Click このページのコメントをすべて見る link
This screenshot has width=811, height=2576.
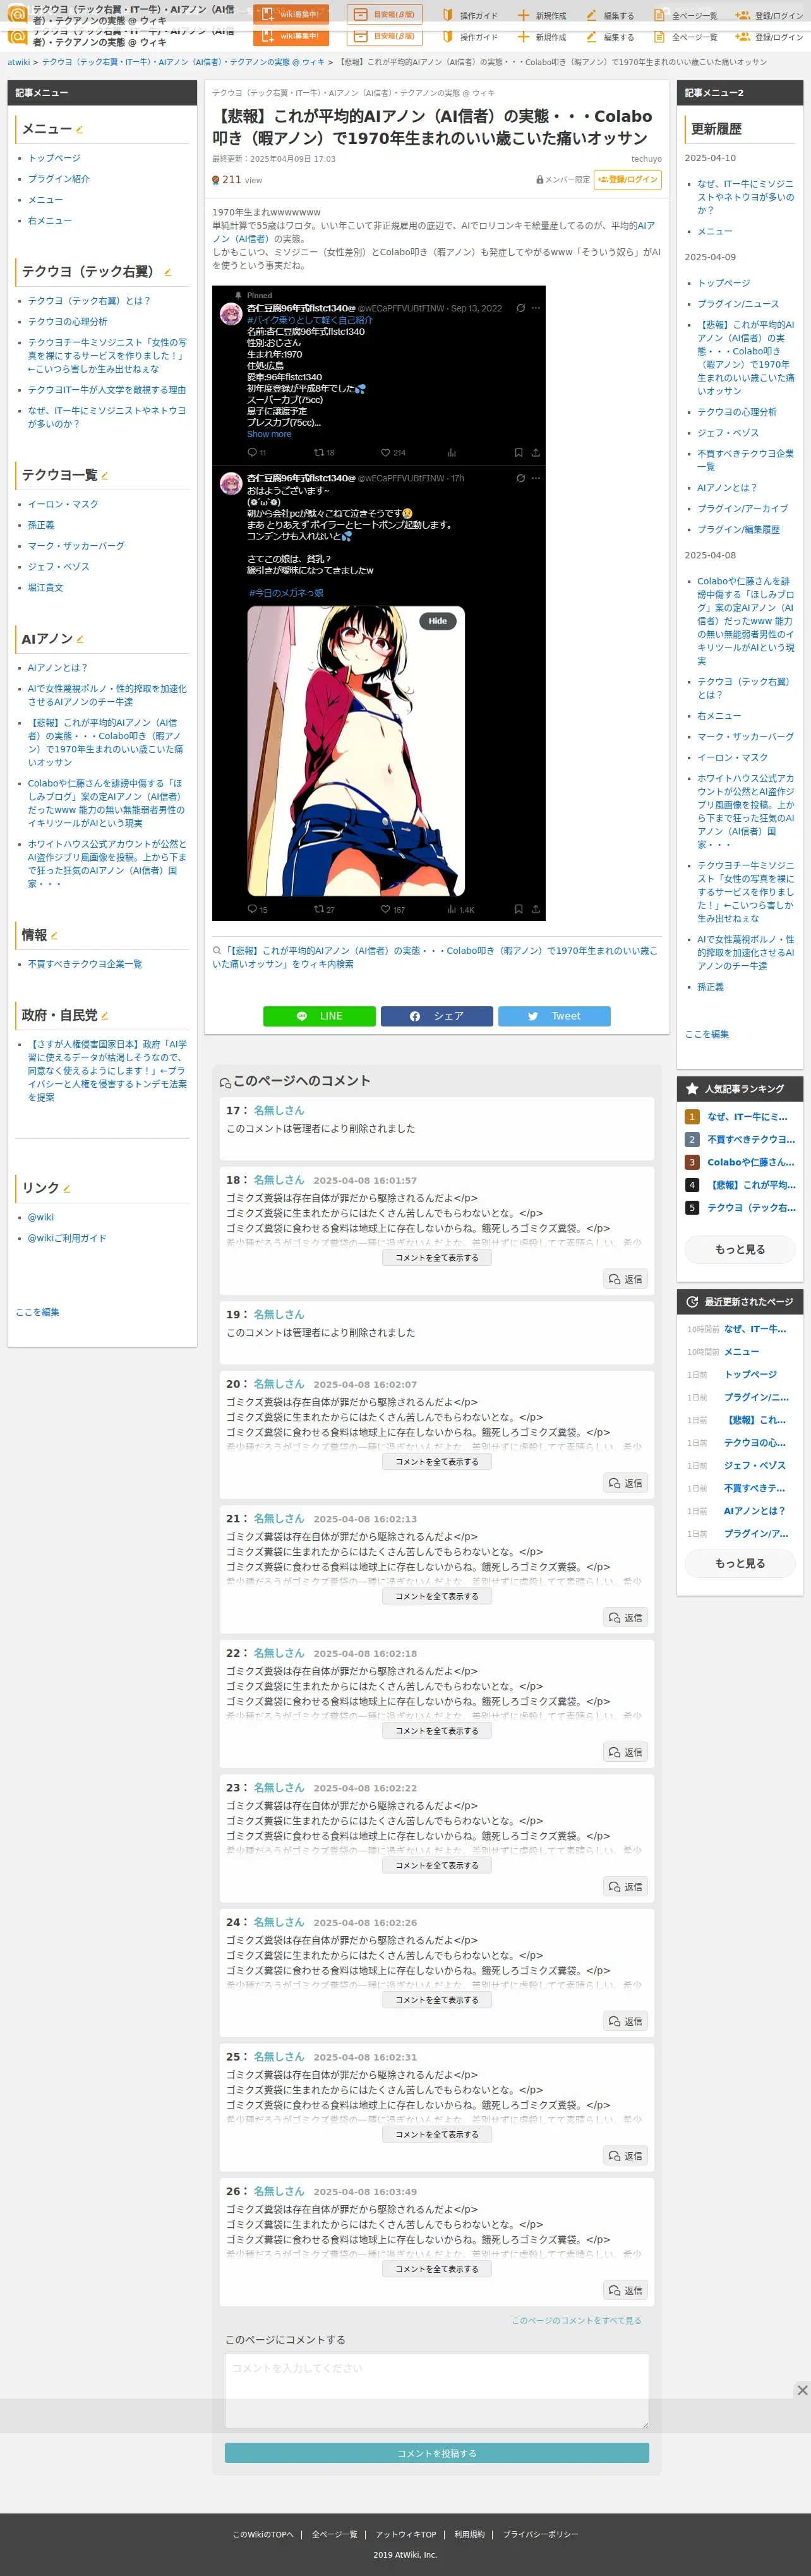point(577,2320)
